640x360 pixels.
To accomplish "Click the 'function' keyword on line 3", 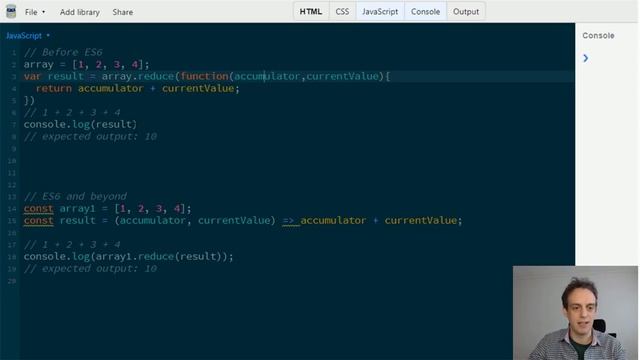I will click(204, 76).
